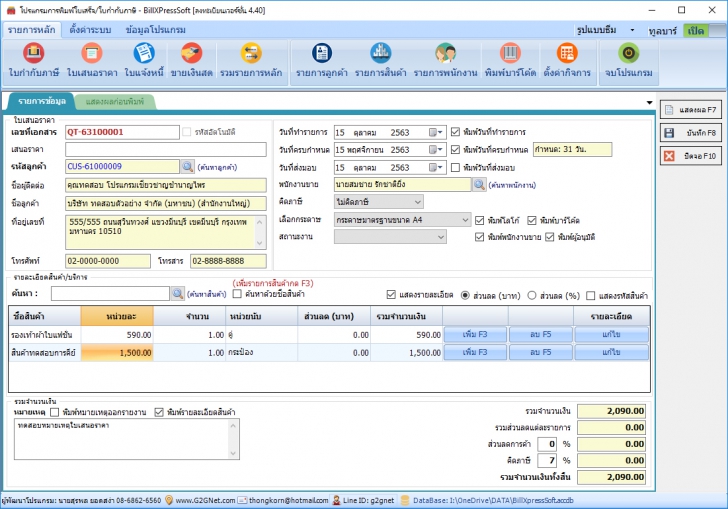Expand the เลือกกระดาษ paper size dropdown

(x=465, y=220)
